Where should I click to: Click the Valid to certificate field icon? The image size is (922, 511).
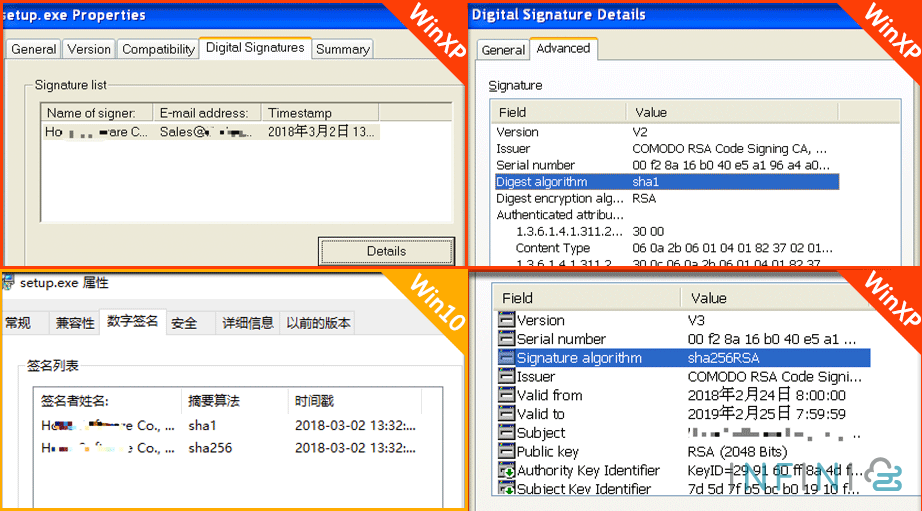(x=507, y=414)
